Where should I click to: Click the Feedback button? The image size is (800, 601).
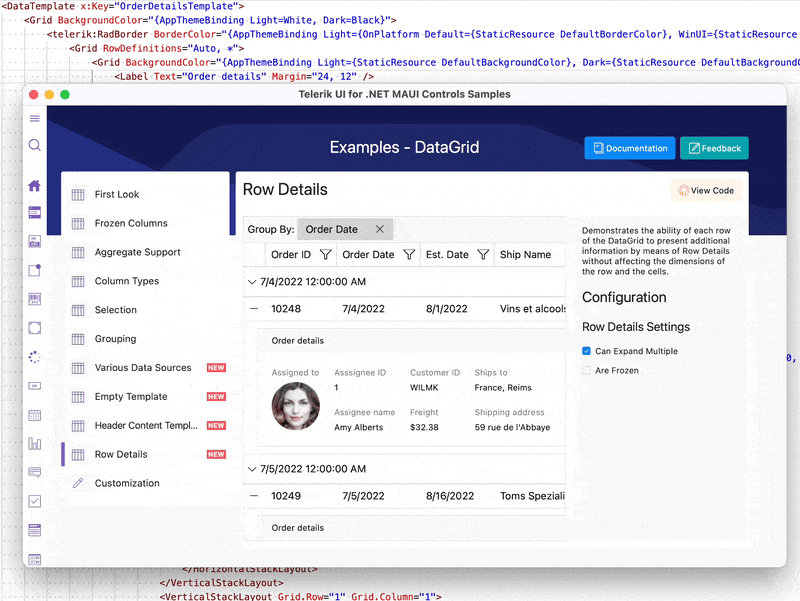tap(714, 148)
